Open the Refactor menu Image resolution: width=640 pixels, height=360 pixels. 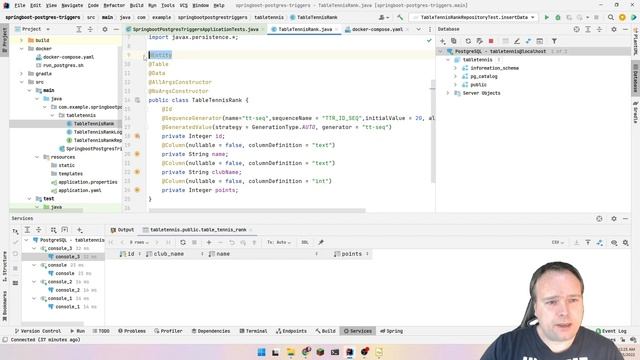pos(114,6)
